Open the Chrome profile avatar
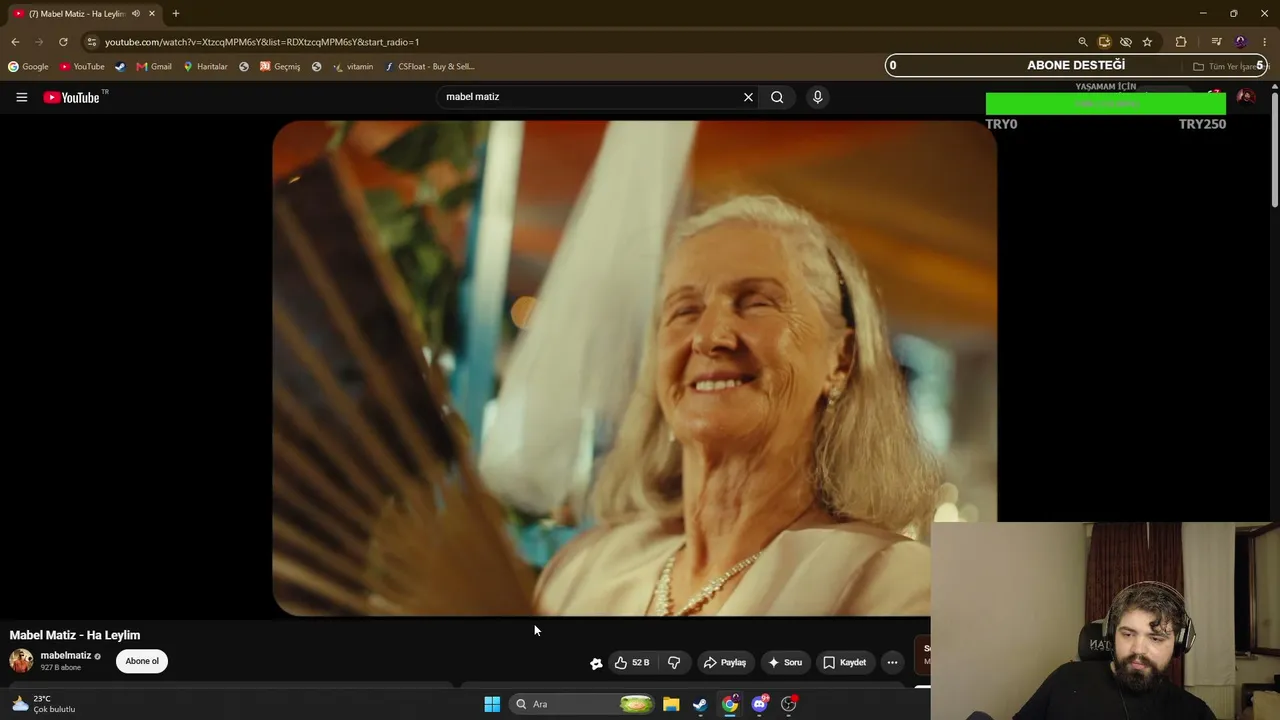 point(1241,42)
